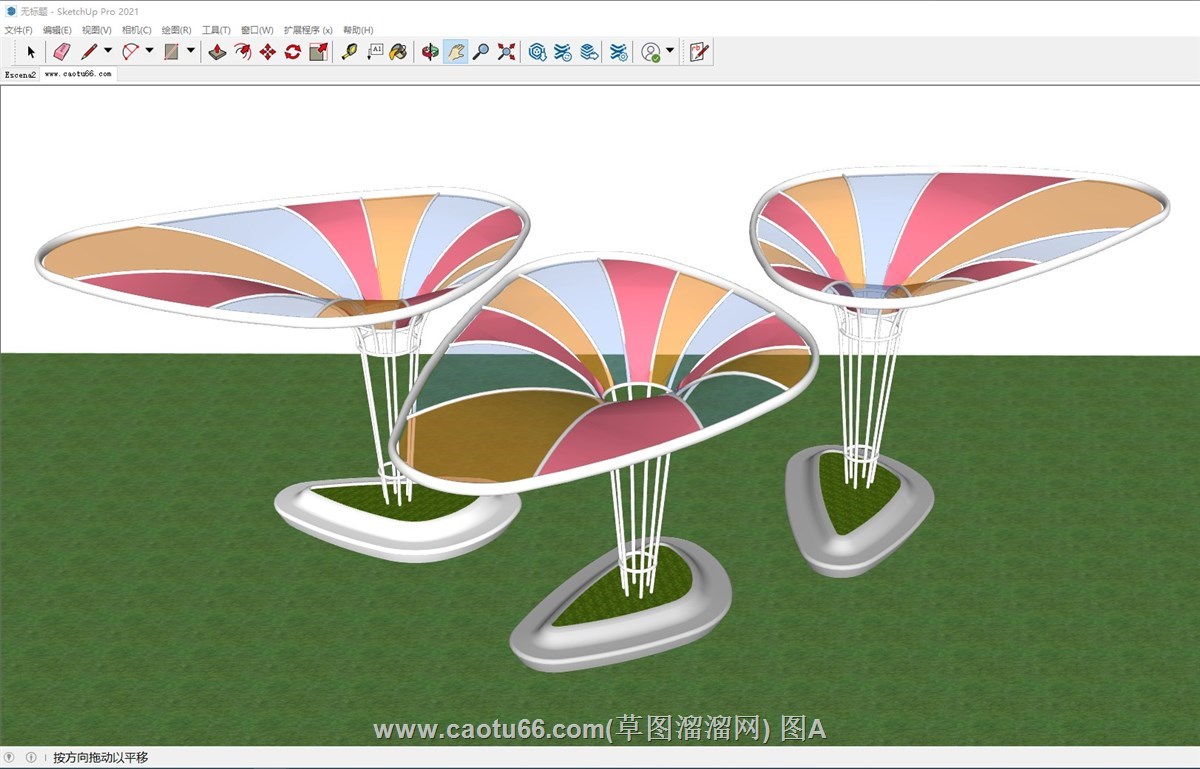Toggle the Pan hand tool

point(455,52)
